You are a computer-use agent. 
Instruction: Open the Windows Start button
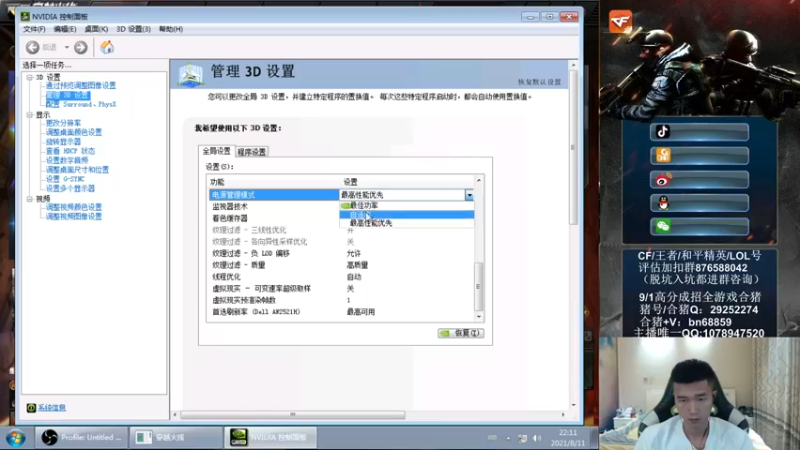pos(15,438)
